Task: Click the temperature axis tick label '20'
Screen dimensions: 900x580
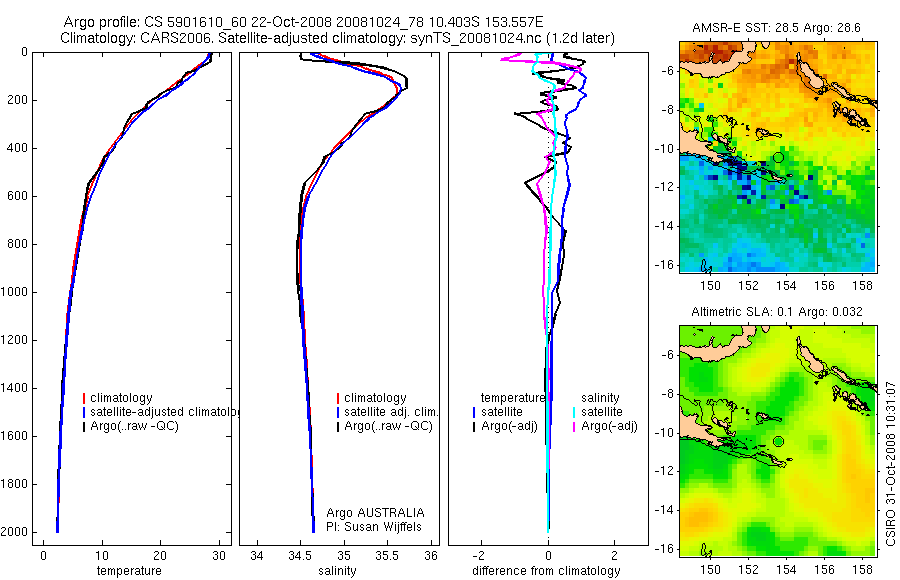Action: tap(160, 556)
